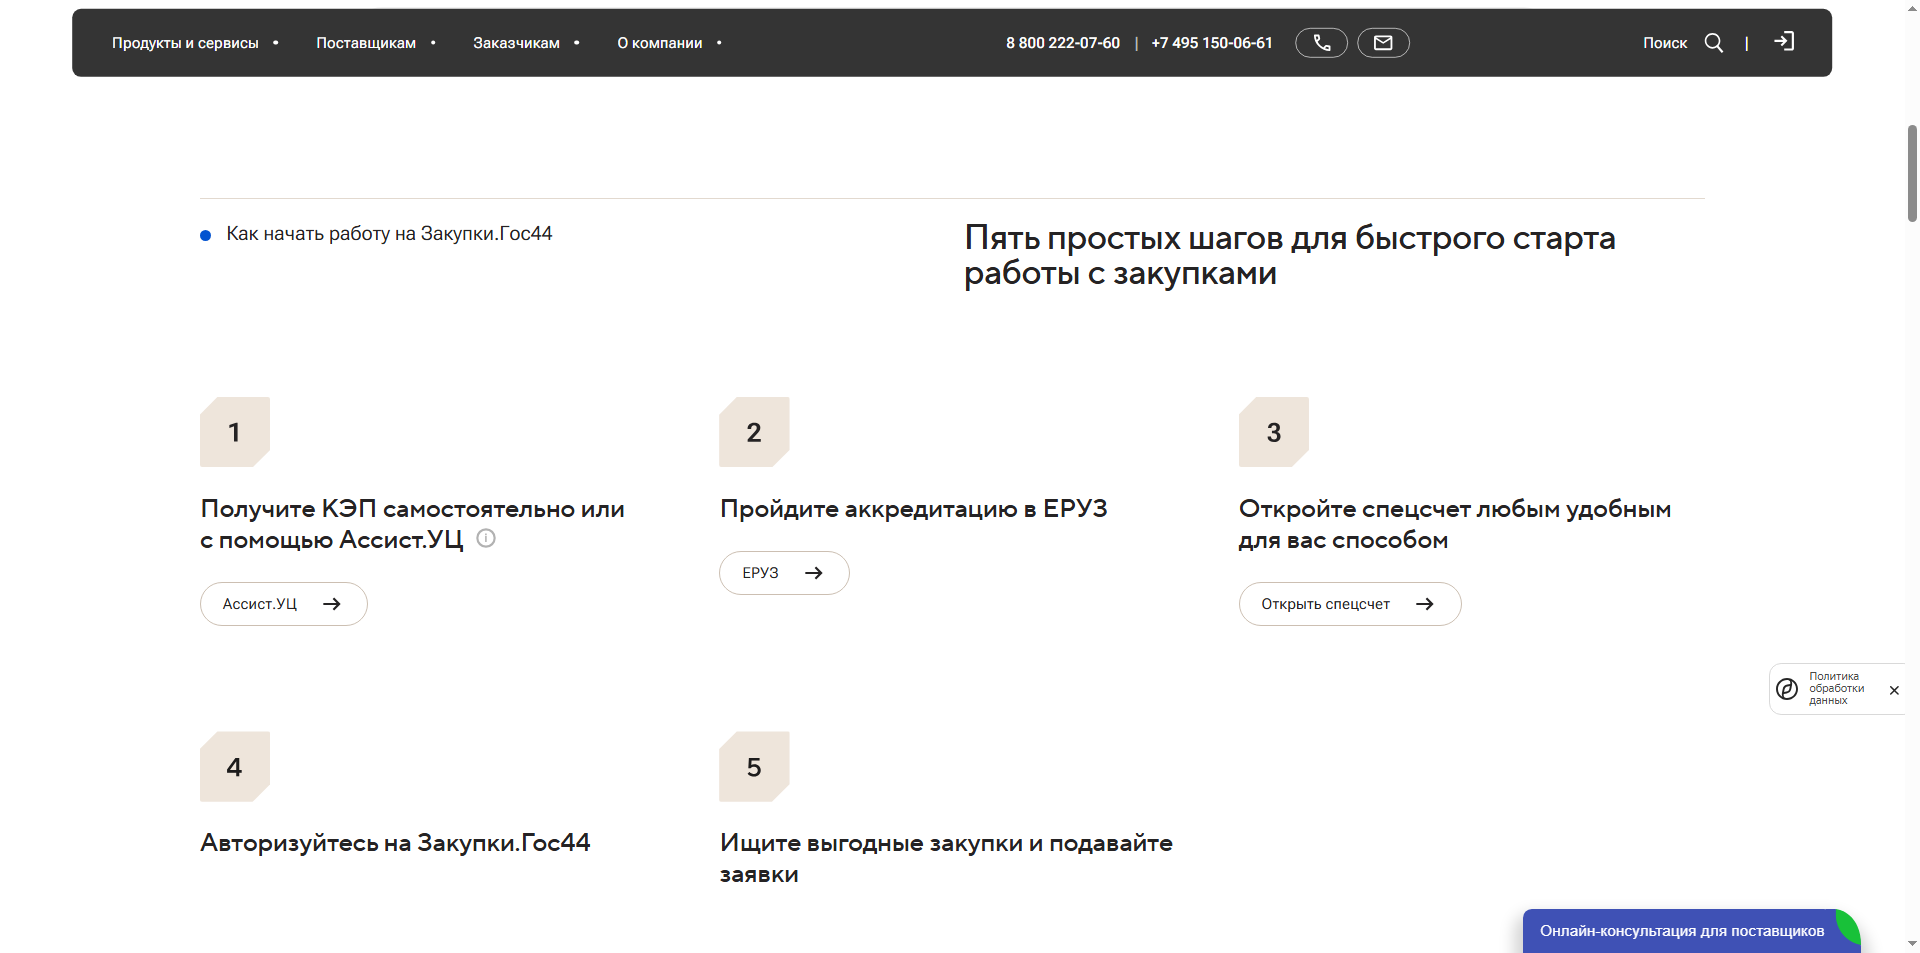
Task: Click the info icon next to Ассист.УЦ heading
Action: coord(486,538)
